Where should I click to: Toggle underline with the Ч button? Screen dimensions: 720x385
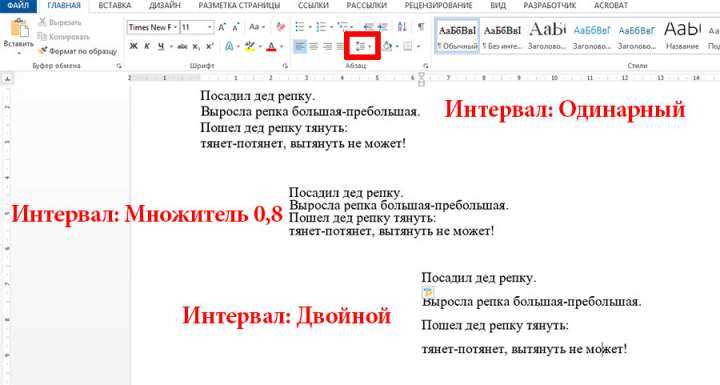[x=161, y=46]
